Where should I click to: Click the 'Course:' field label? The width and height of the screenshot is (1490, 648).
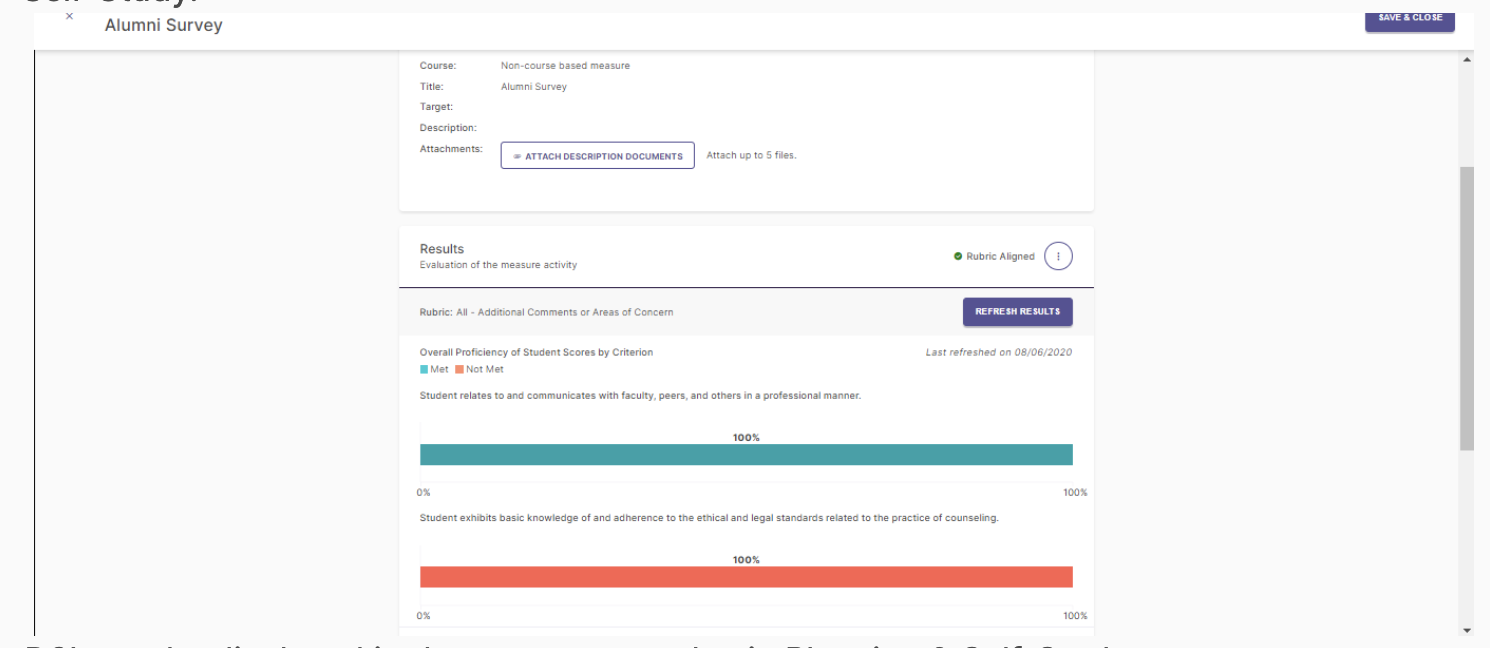coord(438,66)
